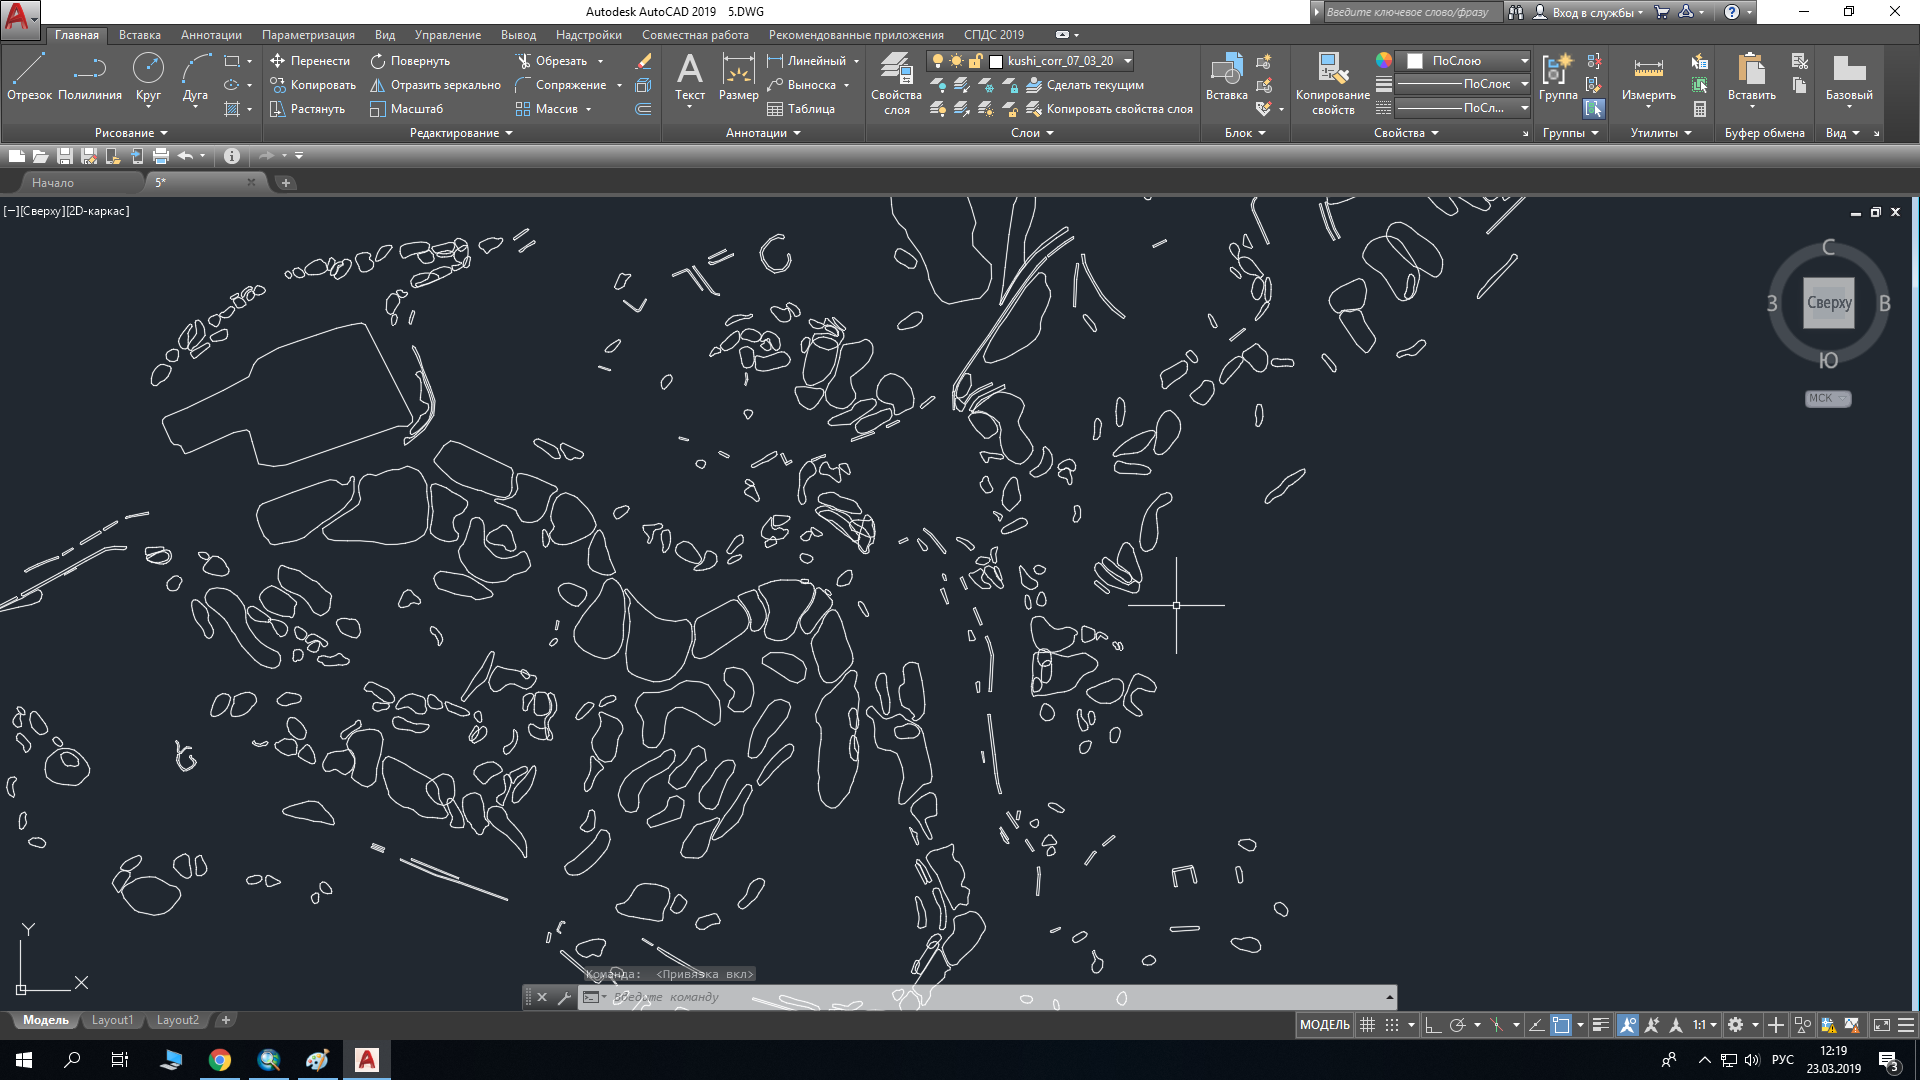Toggle object snap in status bar
The image size is (1920, 1080).
coord(1560,1025)
